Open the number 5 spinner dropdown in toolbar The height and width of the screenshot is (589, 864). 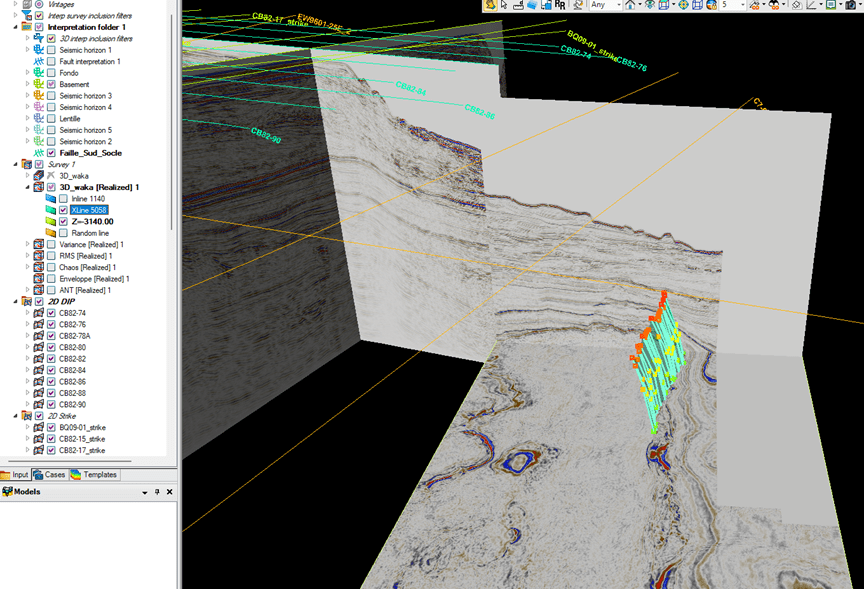pyautogui.click(x=743, y=6)
